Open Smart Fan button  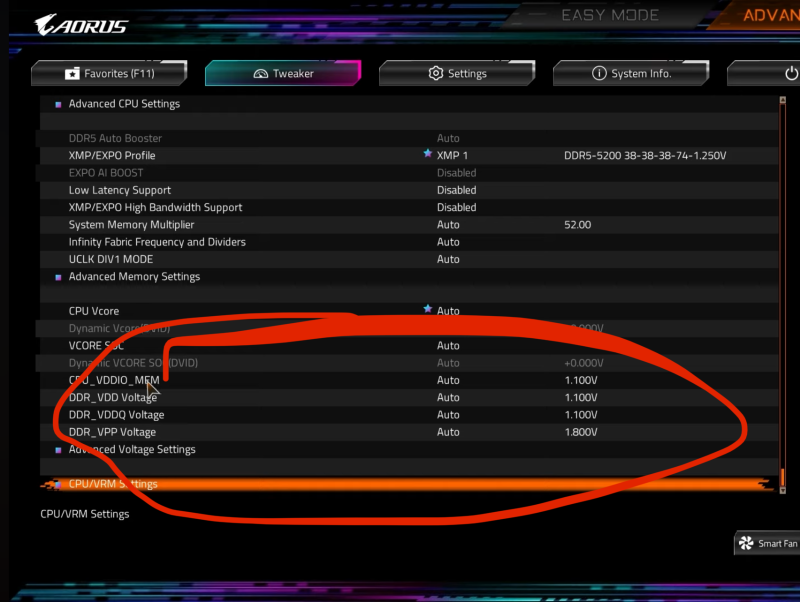click(x=767, y=543)
